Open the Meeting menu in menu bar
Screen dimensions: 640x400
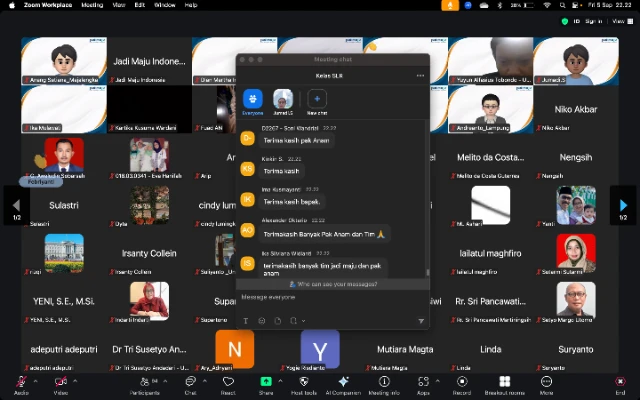(91, 5)
